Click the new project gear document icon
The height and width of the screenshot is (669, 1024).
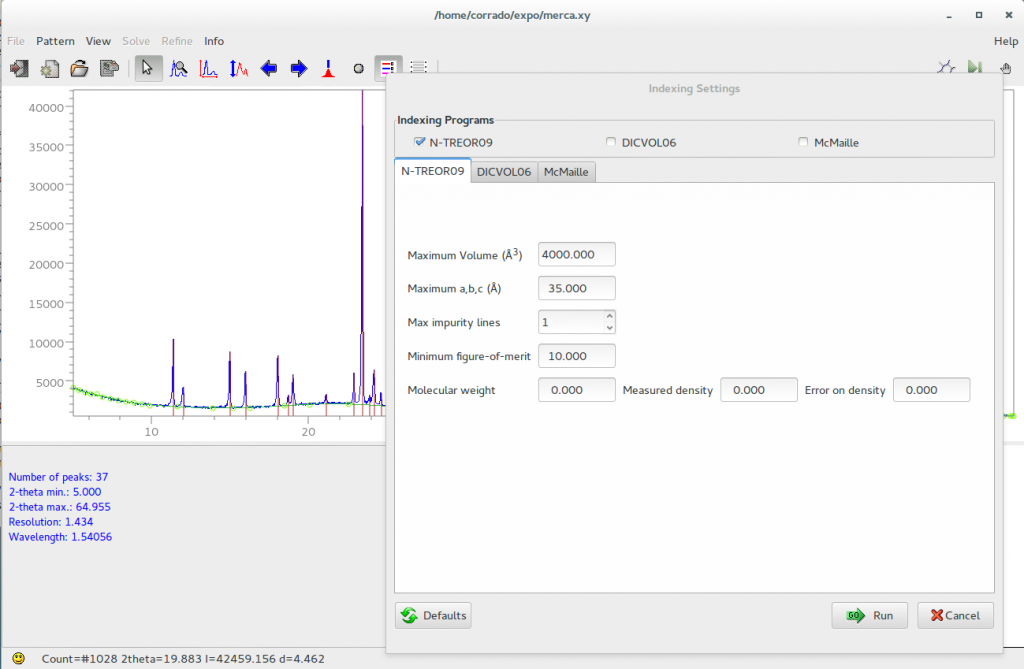tap(49, 68)
